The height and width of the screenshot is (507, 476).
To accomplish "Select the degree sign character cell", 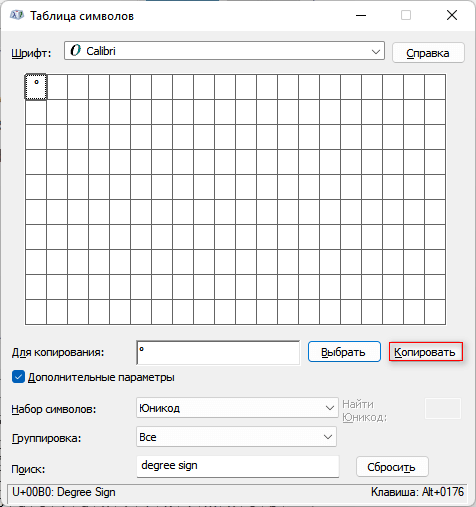I will [36, 87].
